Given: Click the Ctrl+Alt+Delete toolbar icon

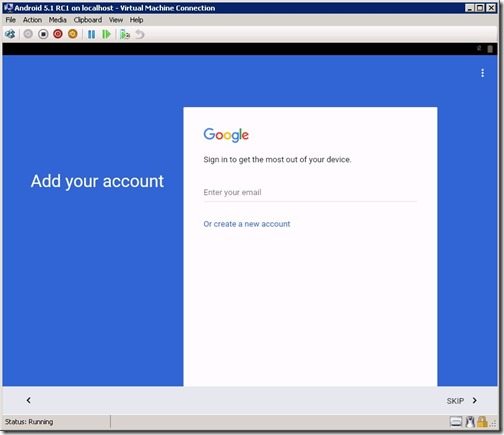Looking at the screenshot, I should pos(10,34).
